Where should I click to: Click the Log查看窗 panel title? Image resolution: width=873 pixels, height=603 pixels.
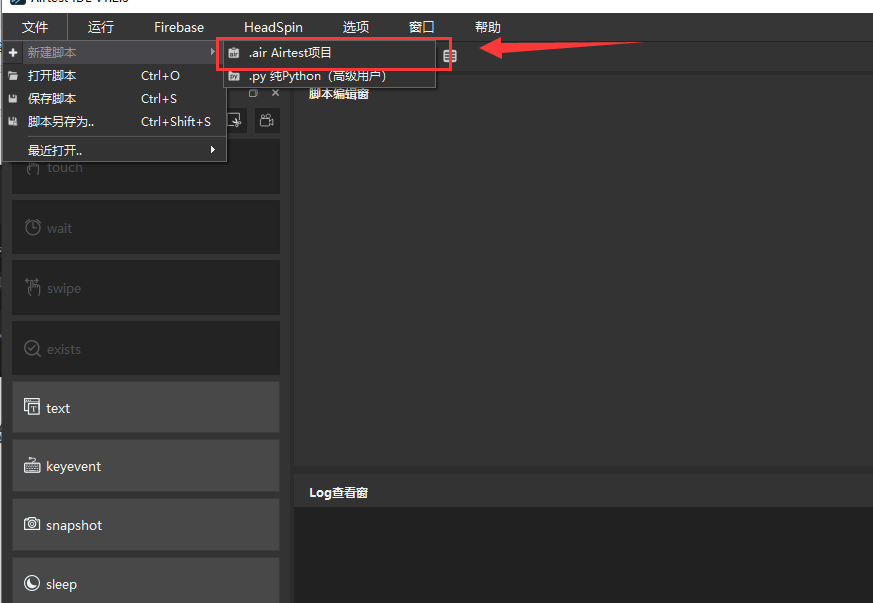point(339,493)
